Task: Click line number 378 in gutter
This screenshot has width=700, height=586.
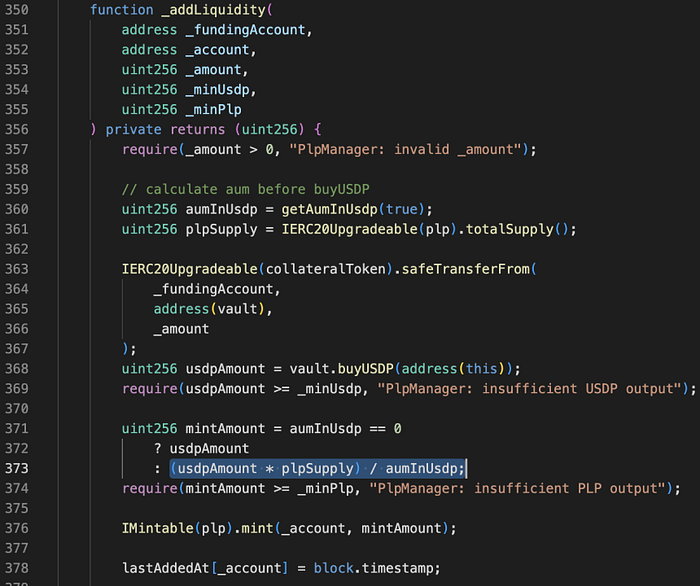Action: [17, 568]
